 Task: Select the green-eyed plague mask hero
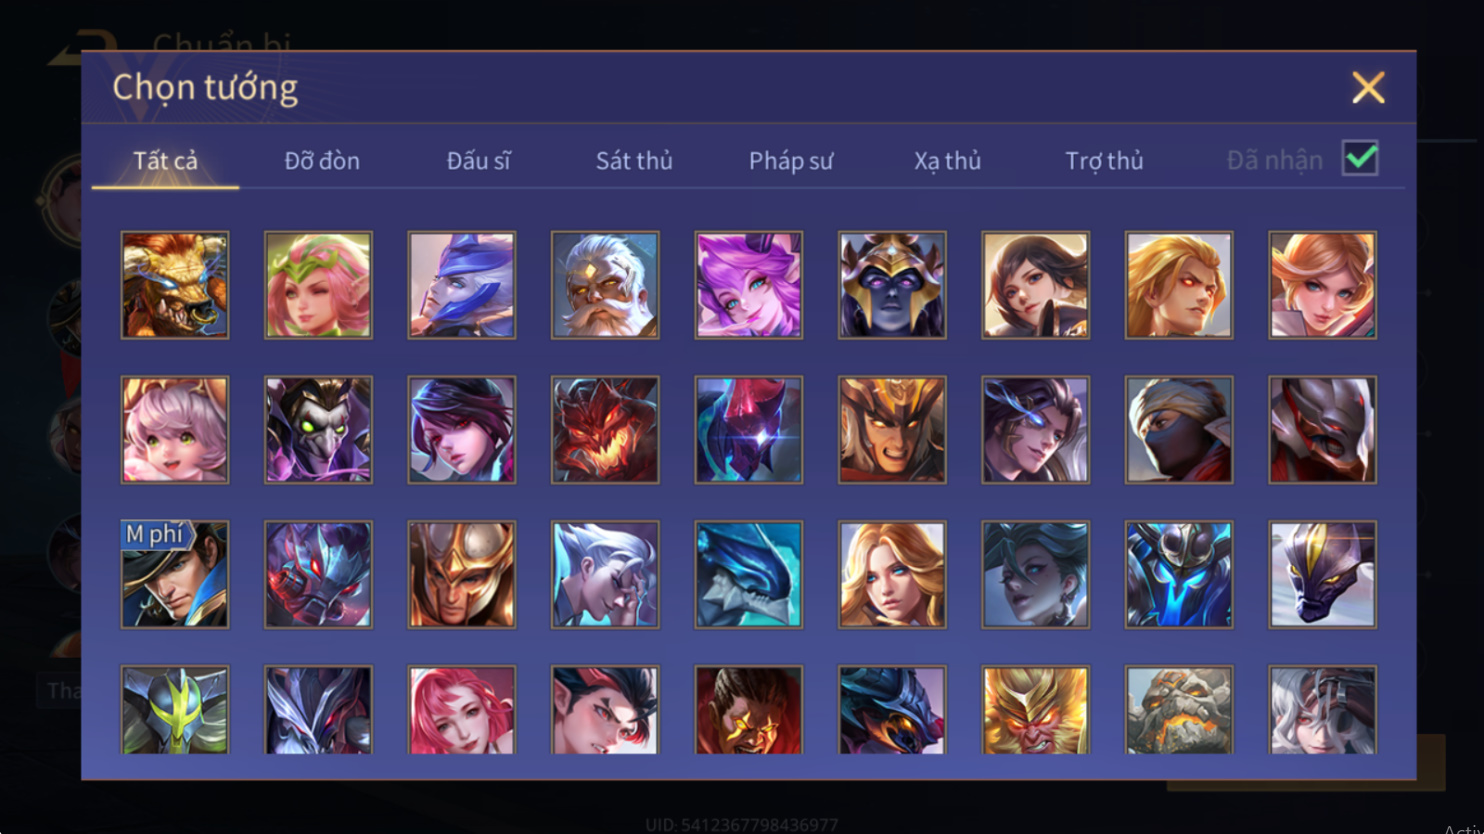[318, 430]
